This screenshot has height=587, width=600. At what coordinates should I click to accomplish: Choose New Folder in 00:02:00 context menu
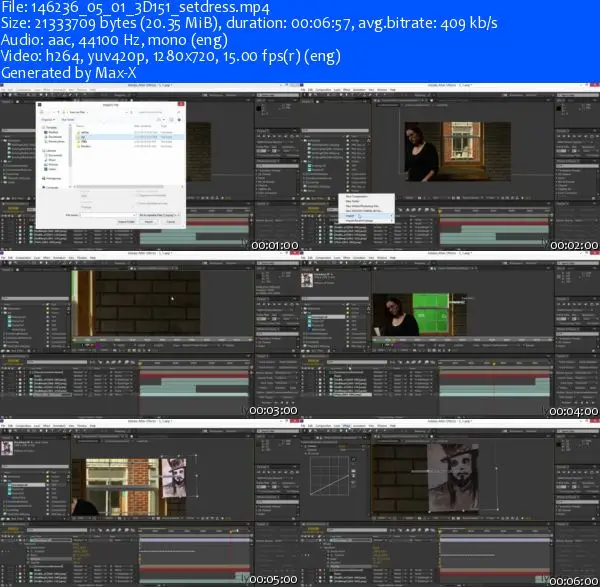(x=352, y=201)
